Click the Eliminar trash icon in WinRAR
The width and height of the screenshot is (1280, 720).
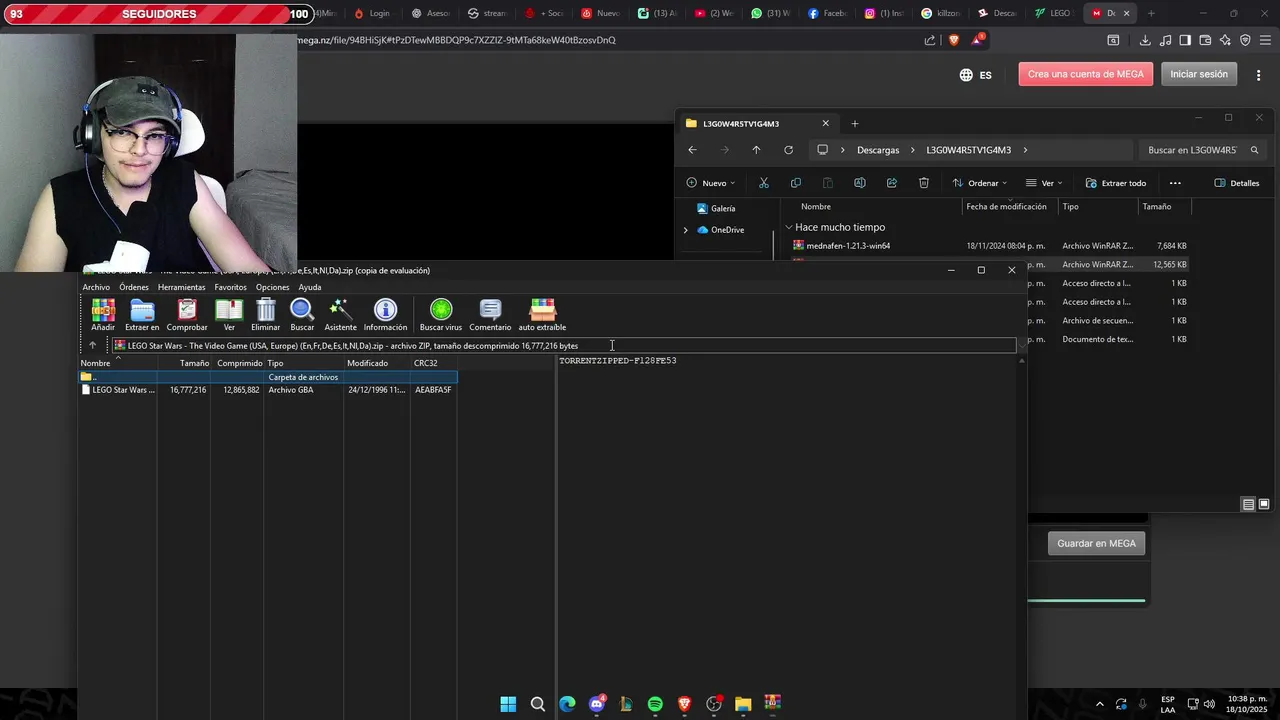pos(265,315)
